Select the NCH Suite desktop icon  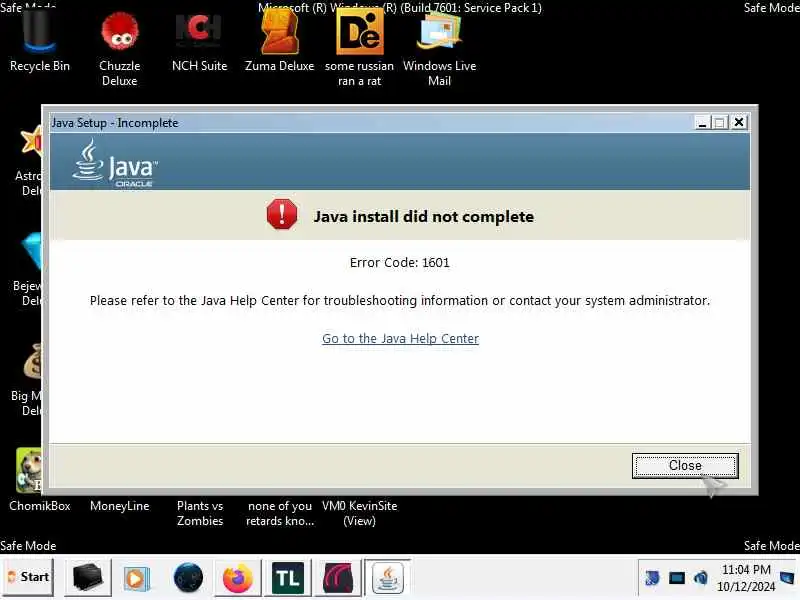point(199,43)
